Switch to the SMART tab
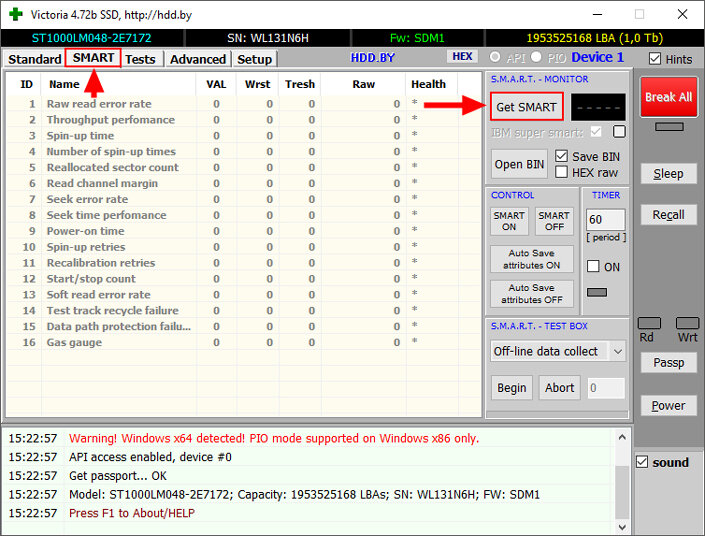The width and height of the screenshot is (705, 536). [x=93, y=58]
